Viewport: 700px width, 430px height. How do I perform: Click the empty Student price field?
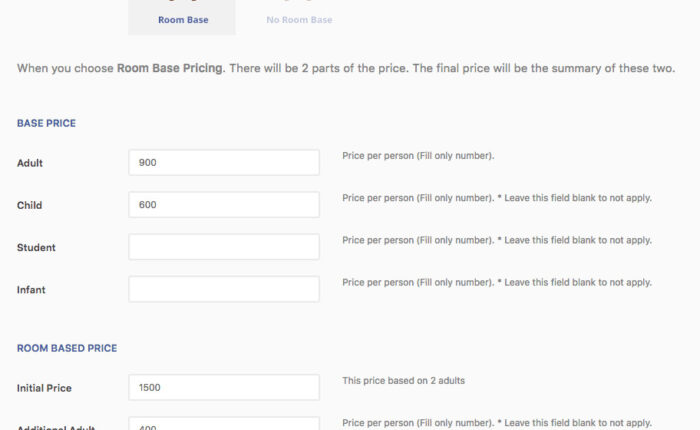click(x=224, y=247)
